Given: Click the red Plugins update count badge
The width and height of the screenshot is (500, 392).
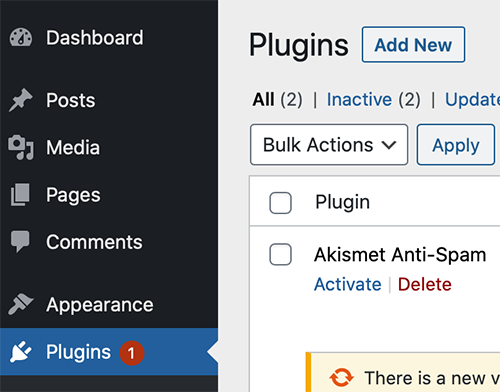Looking at the screenshot, I should pos(132,353).
